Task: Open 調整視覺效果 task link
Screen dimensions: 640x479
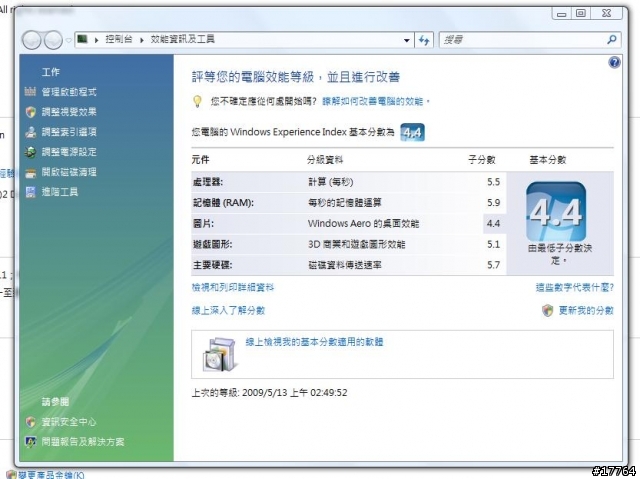Action: click(69, 112)
